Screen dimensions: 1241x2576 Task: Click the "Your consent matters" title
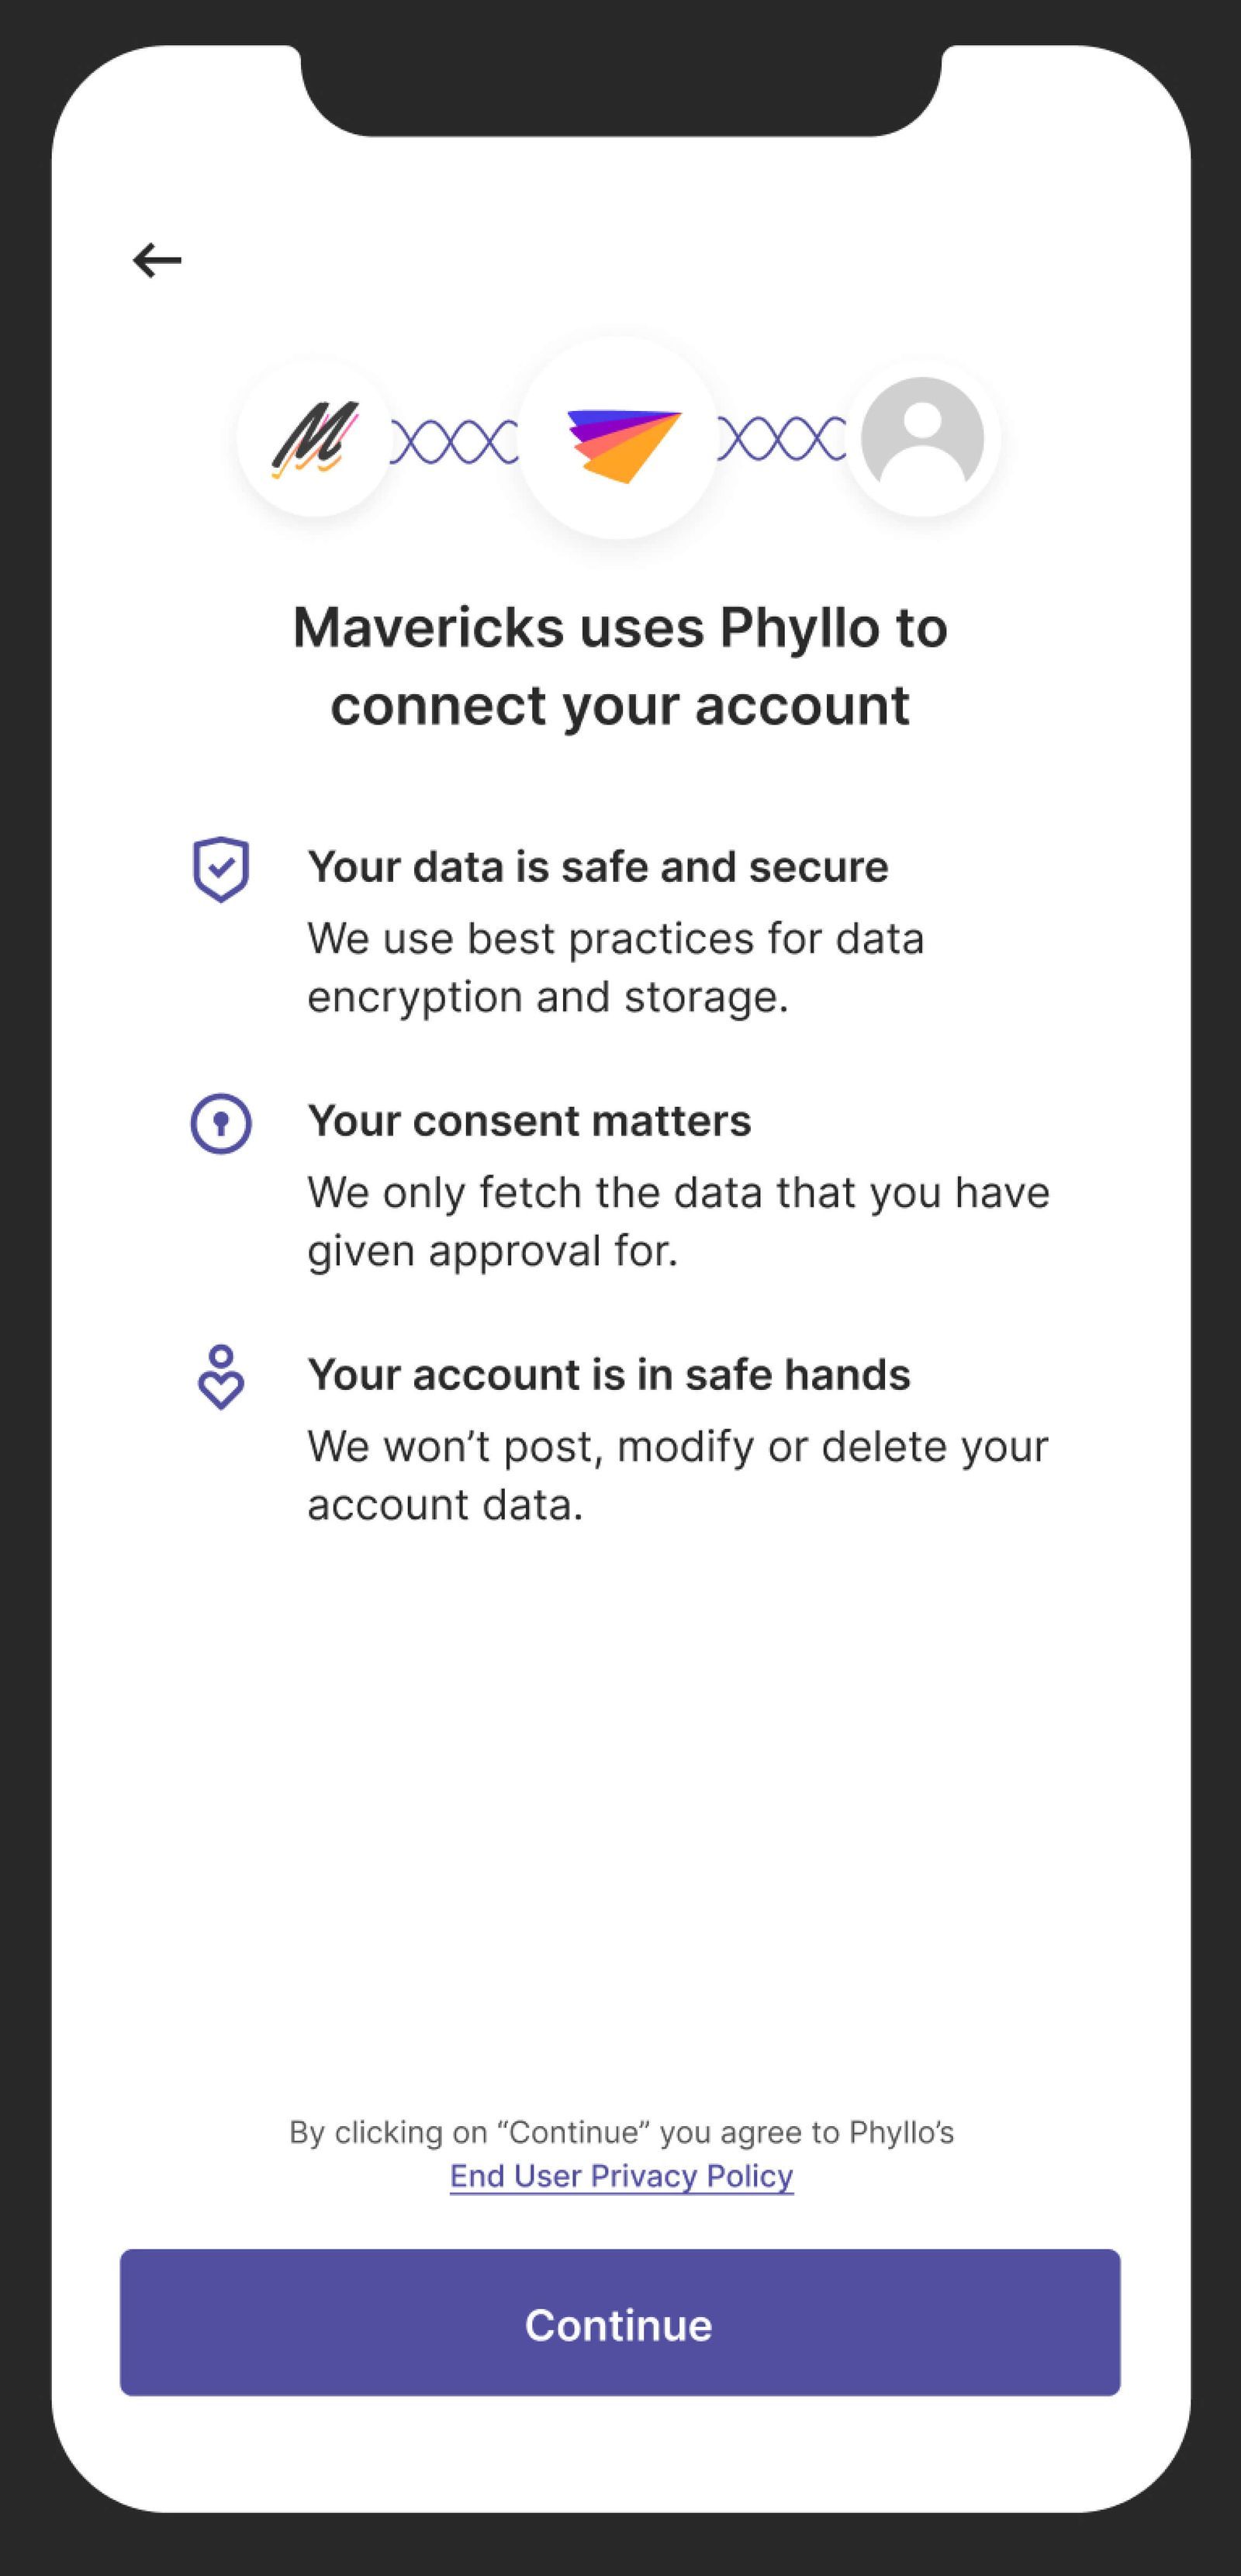point(529,1121)
